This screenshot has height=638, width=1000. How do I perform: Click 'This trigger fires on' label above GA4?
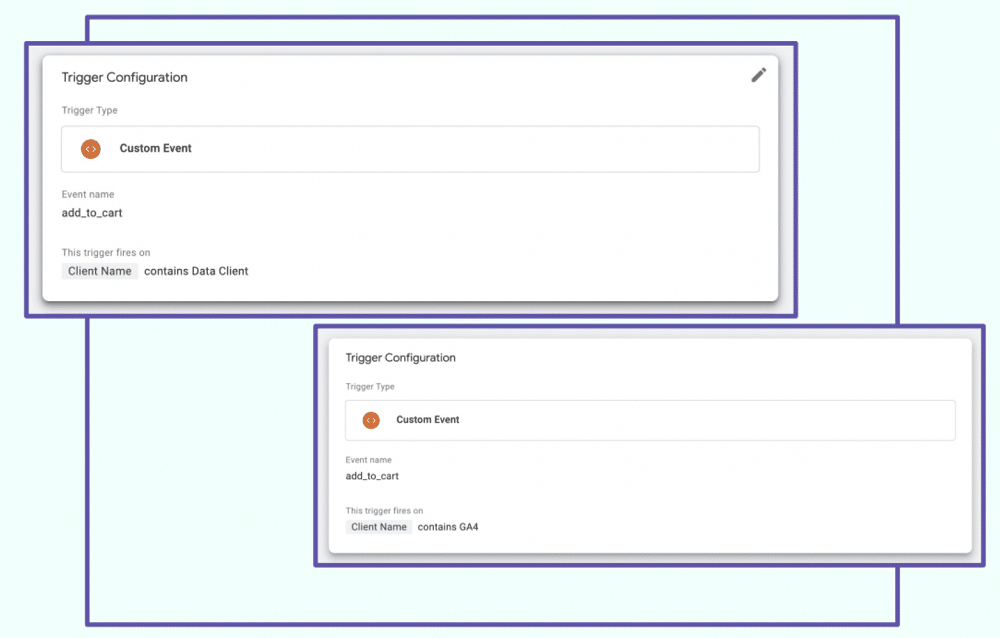point(384,510)
